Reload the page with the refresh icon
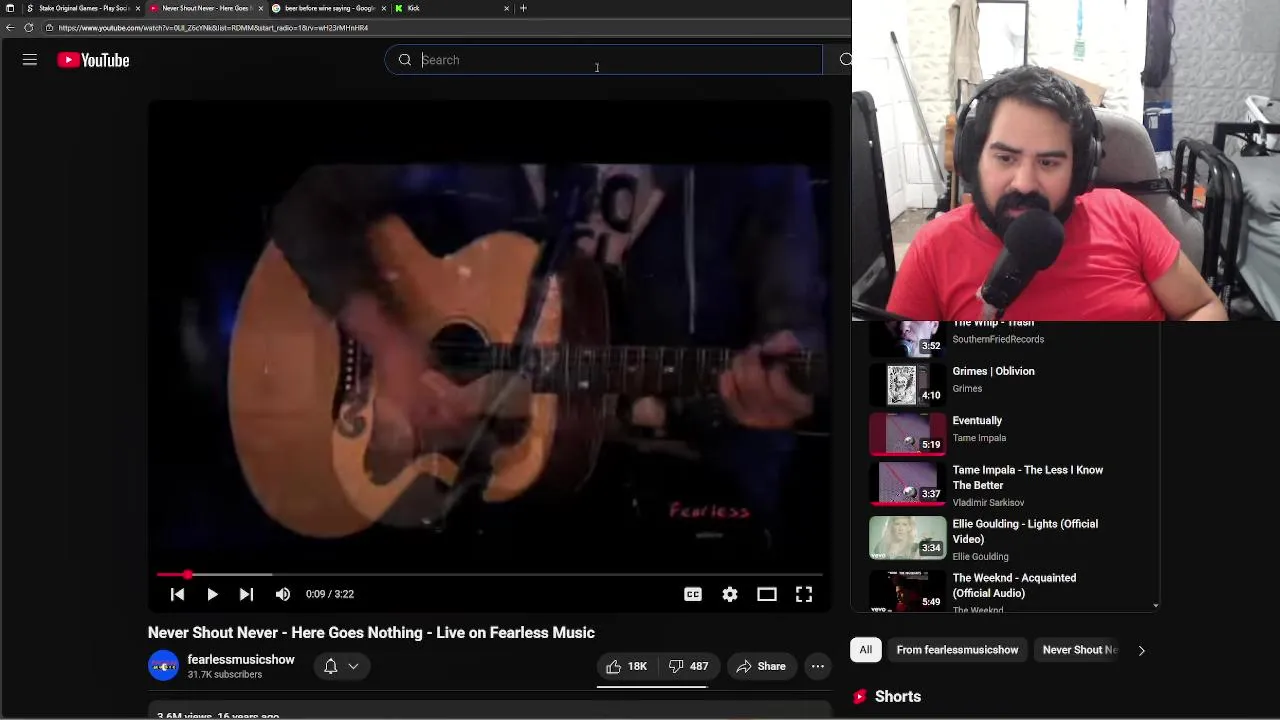This screenshot has height=720, width=1280. pos(28,28)
